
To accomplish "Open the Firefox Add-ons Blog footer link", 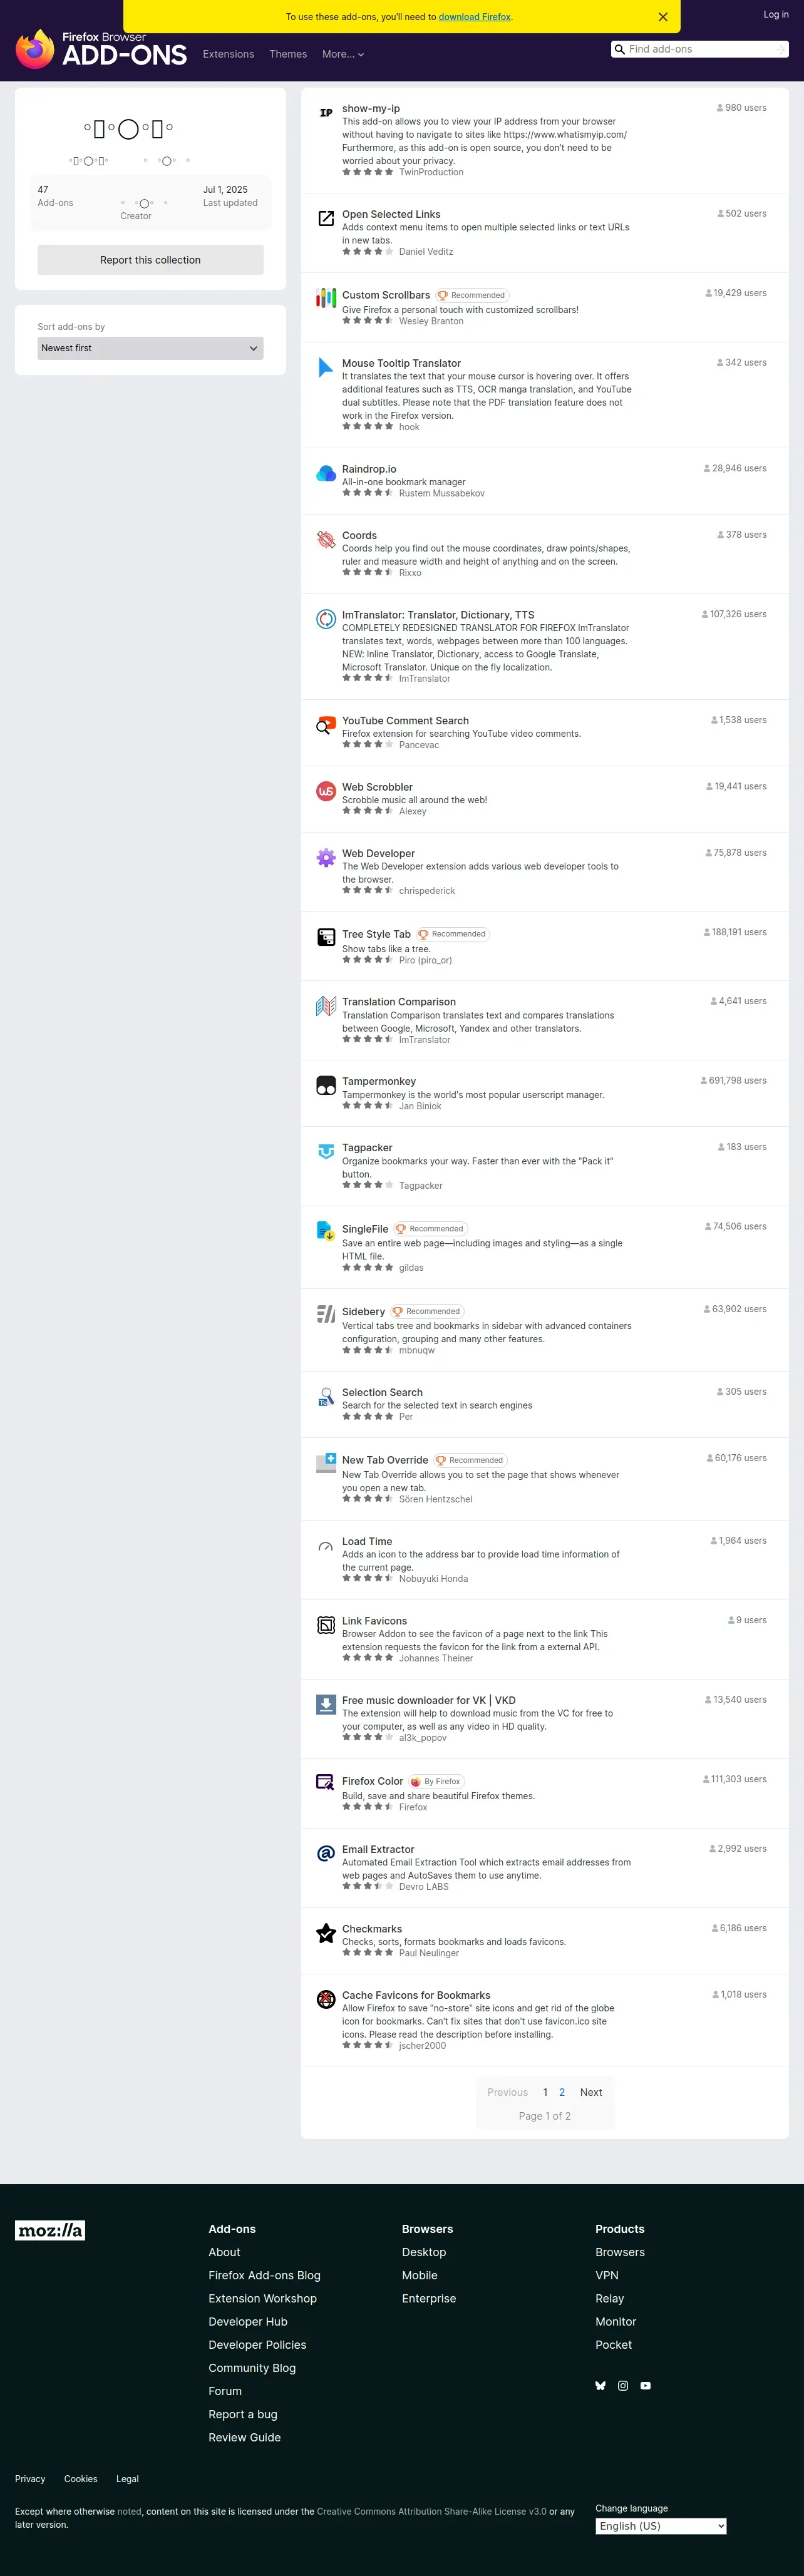I will (x=264, y=2275).
